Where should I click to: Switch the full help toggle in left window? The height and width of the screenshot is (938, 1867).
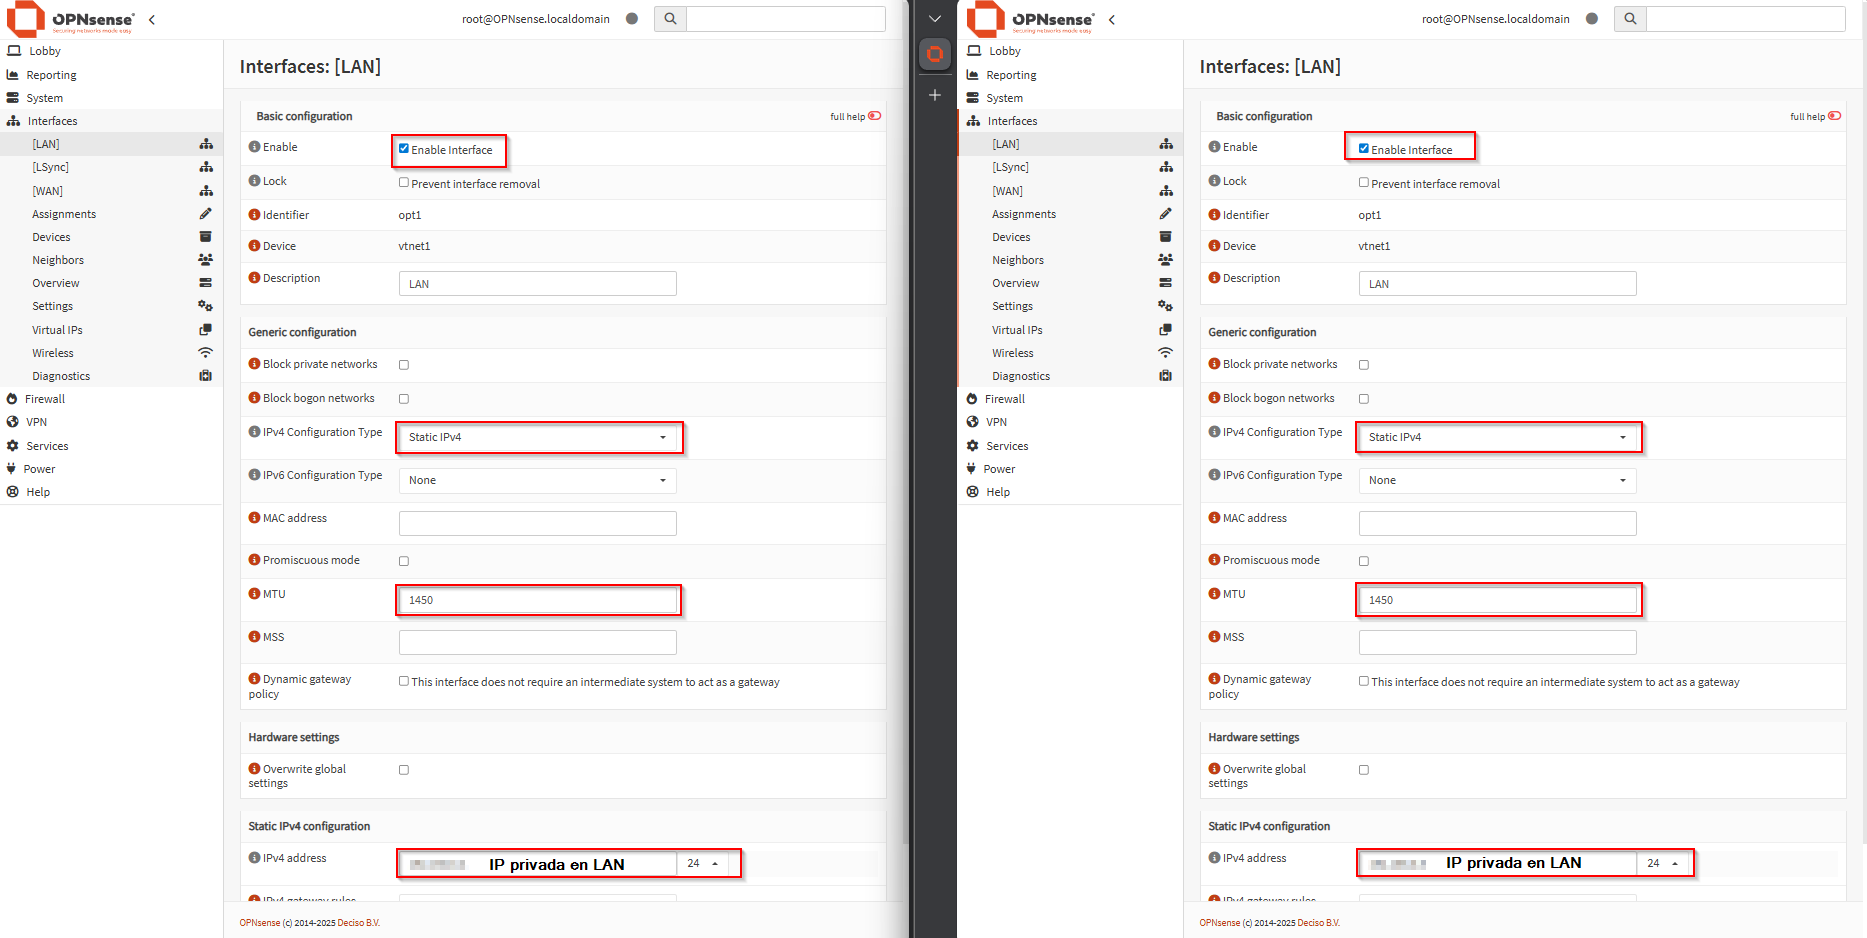pyautogui.click(x=874, y=116)
